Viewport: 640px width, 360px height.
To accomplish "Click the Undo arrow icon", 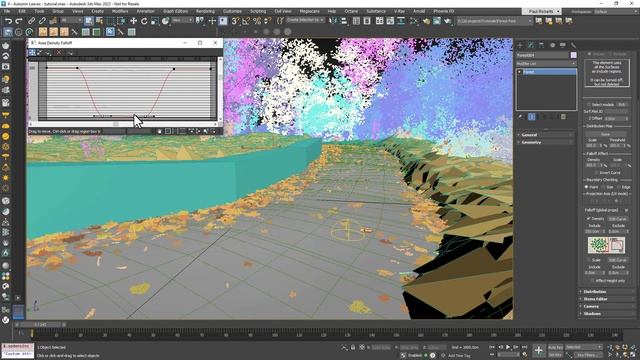I will tap(8, 20).
